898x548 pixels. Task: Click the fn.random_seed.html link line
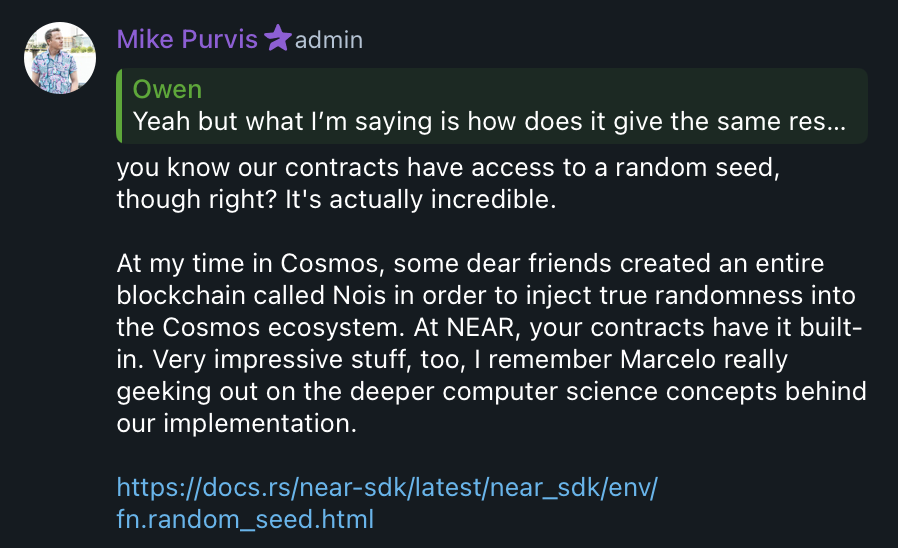[x=245, y=519]
